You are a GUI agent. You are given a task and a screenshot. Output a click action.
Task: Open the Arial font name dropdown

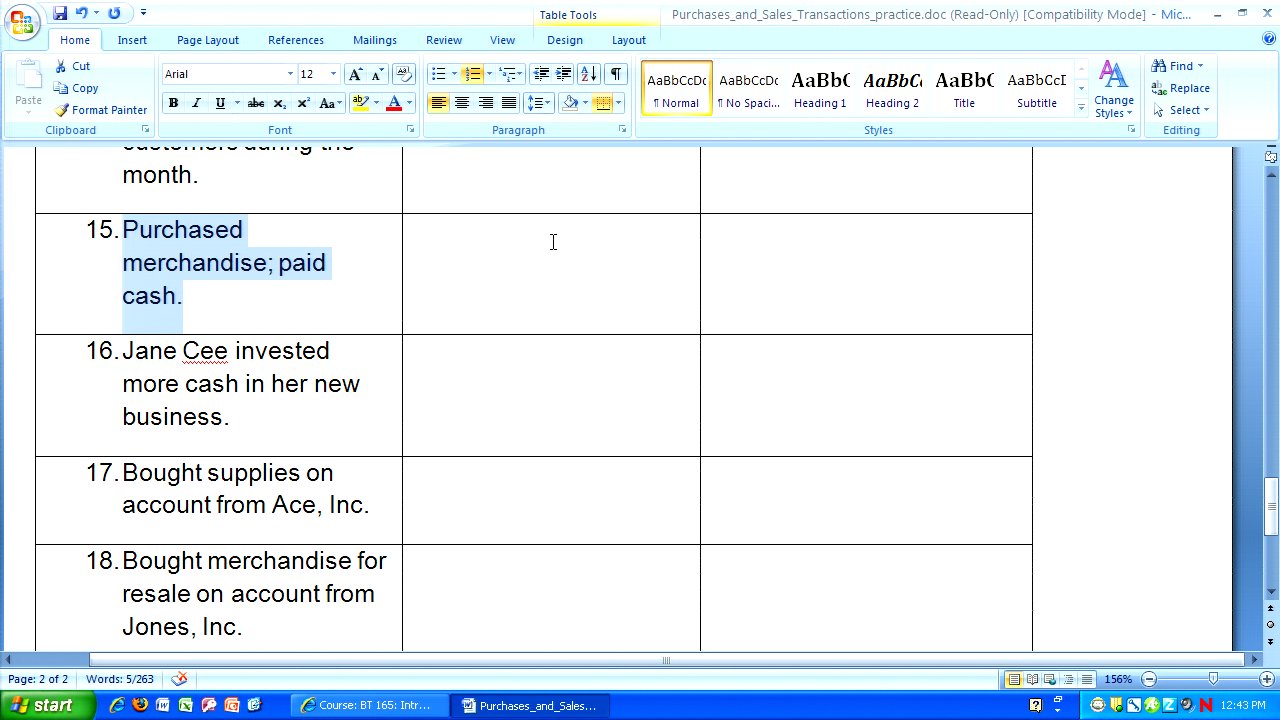[x=290, y=74]
